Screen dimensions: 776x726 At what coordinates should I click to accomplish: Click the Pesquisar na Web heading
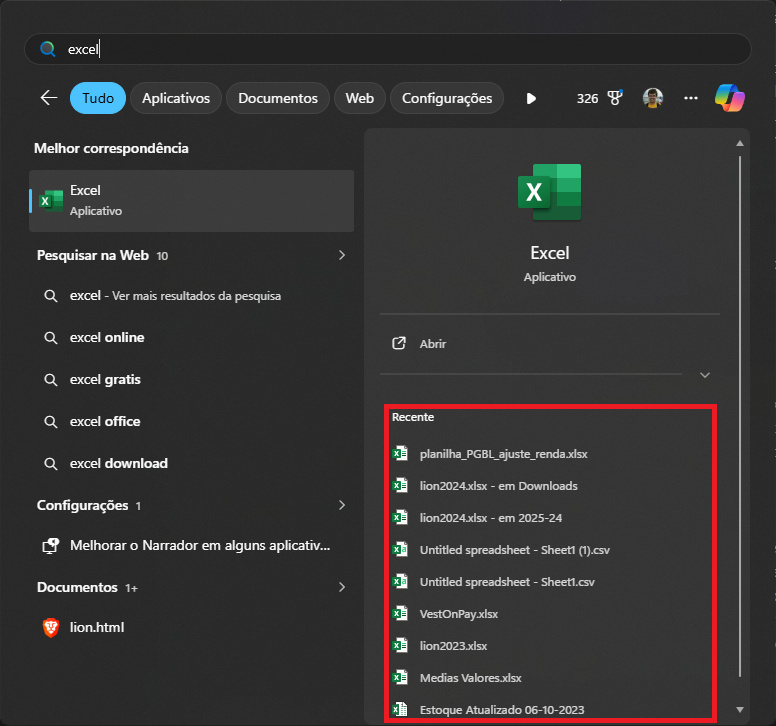(x=93, y=255)
